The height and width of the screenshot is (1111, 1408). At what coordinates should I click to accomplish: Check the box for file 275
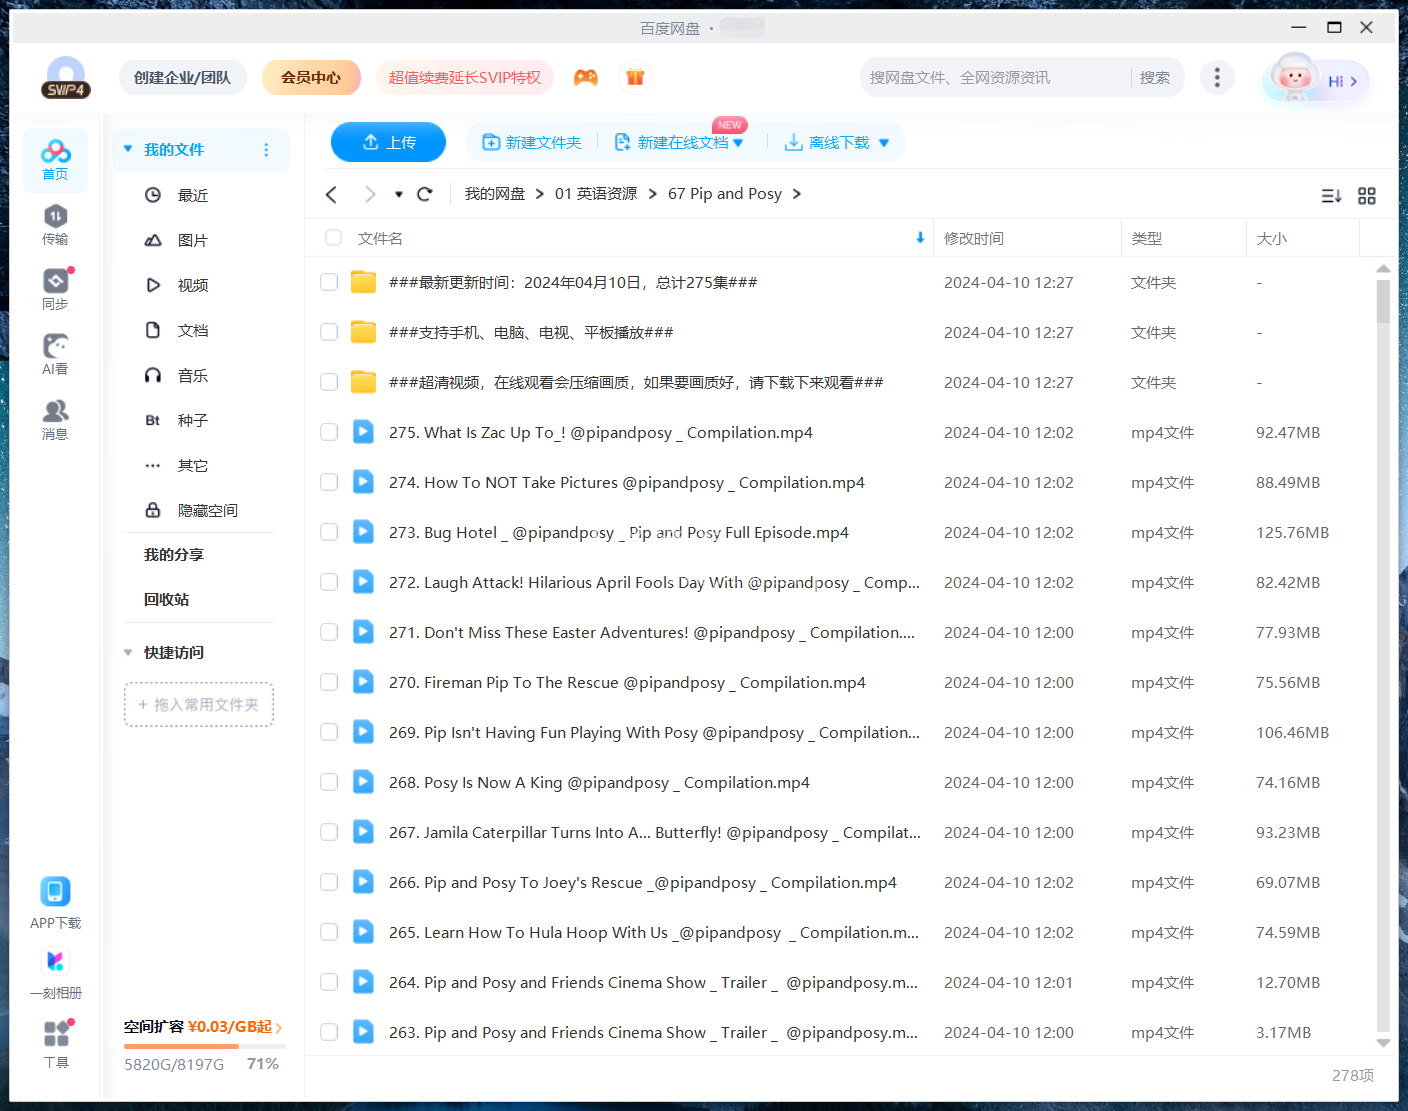click(329, 432)
